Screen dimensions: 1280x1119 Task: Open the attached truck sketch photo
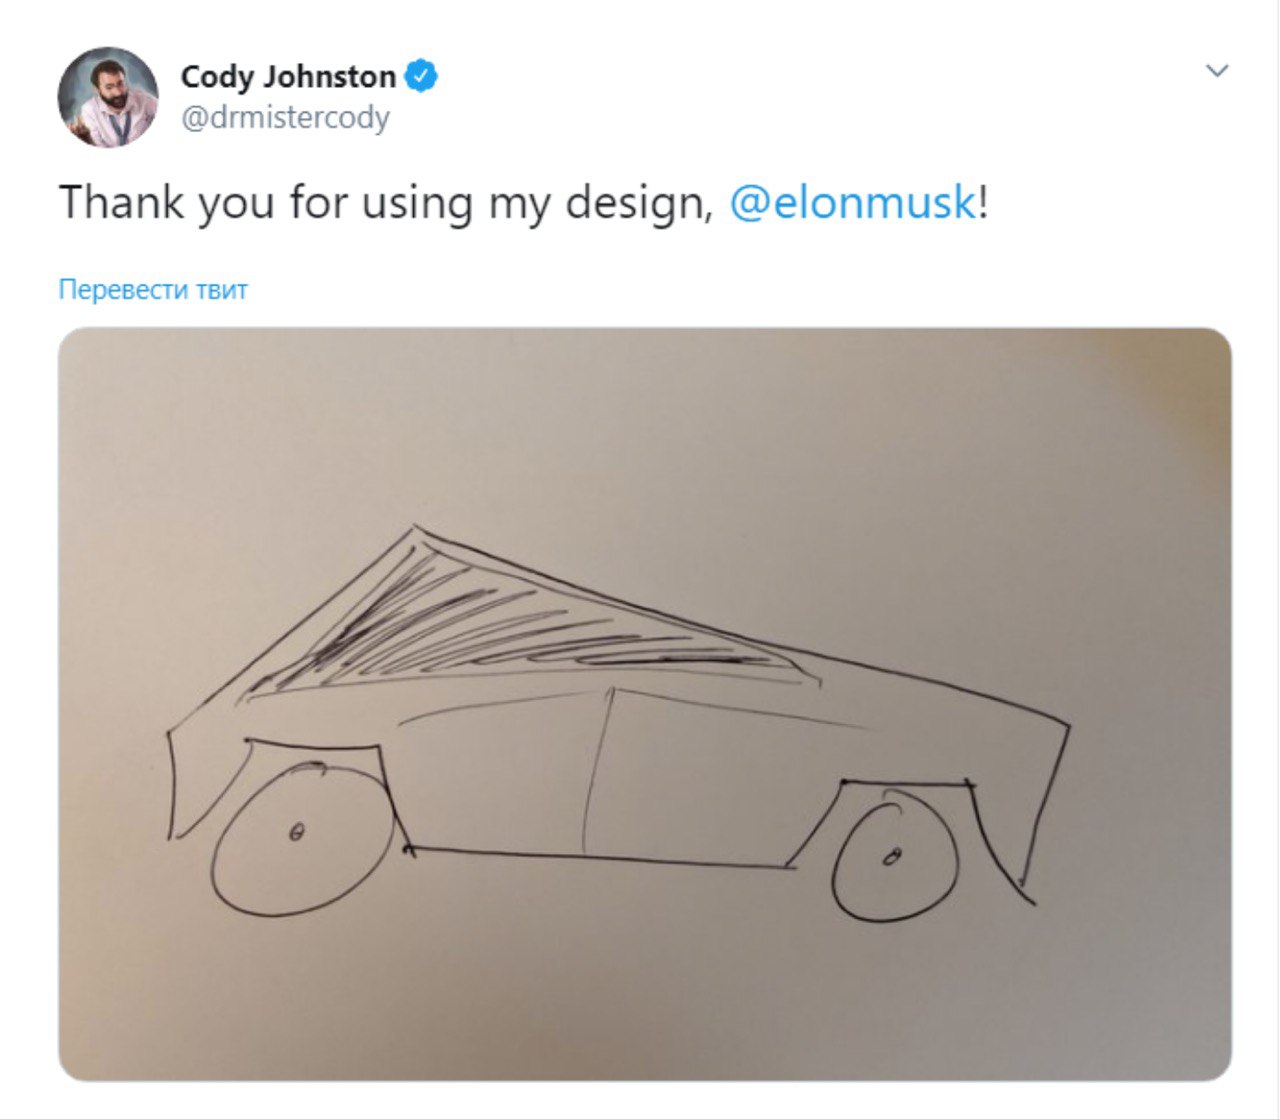click(645, 704)
